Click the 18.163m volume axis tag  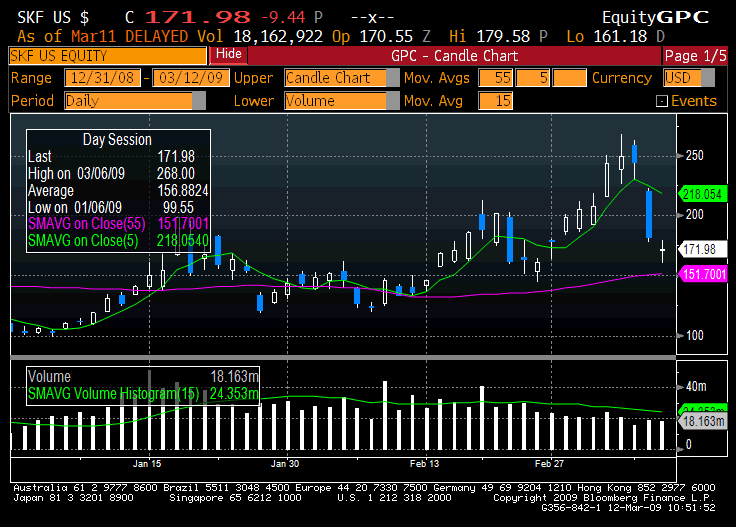tap(703, 421)
